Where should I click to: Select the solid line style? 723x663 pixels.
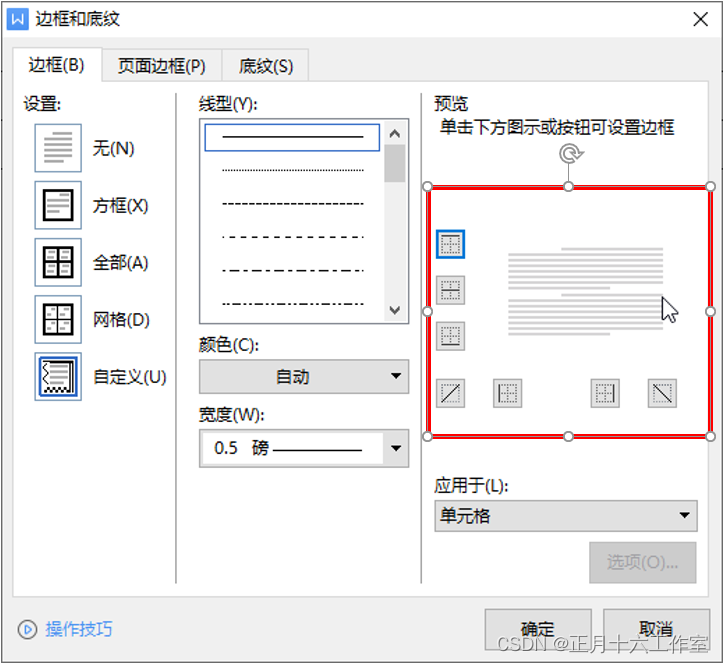292,137
